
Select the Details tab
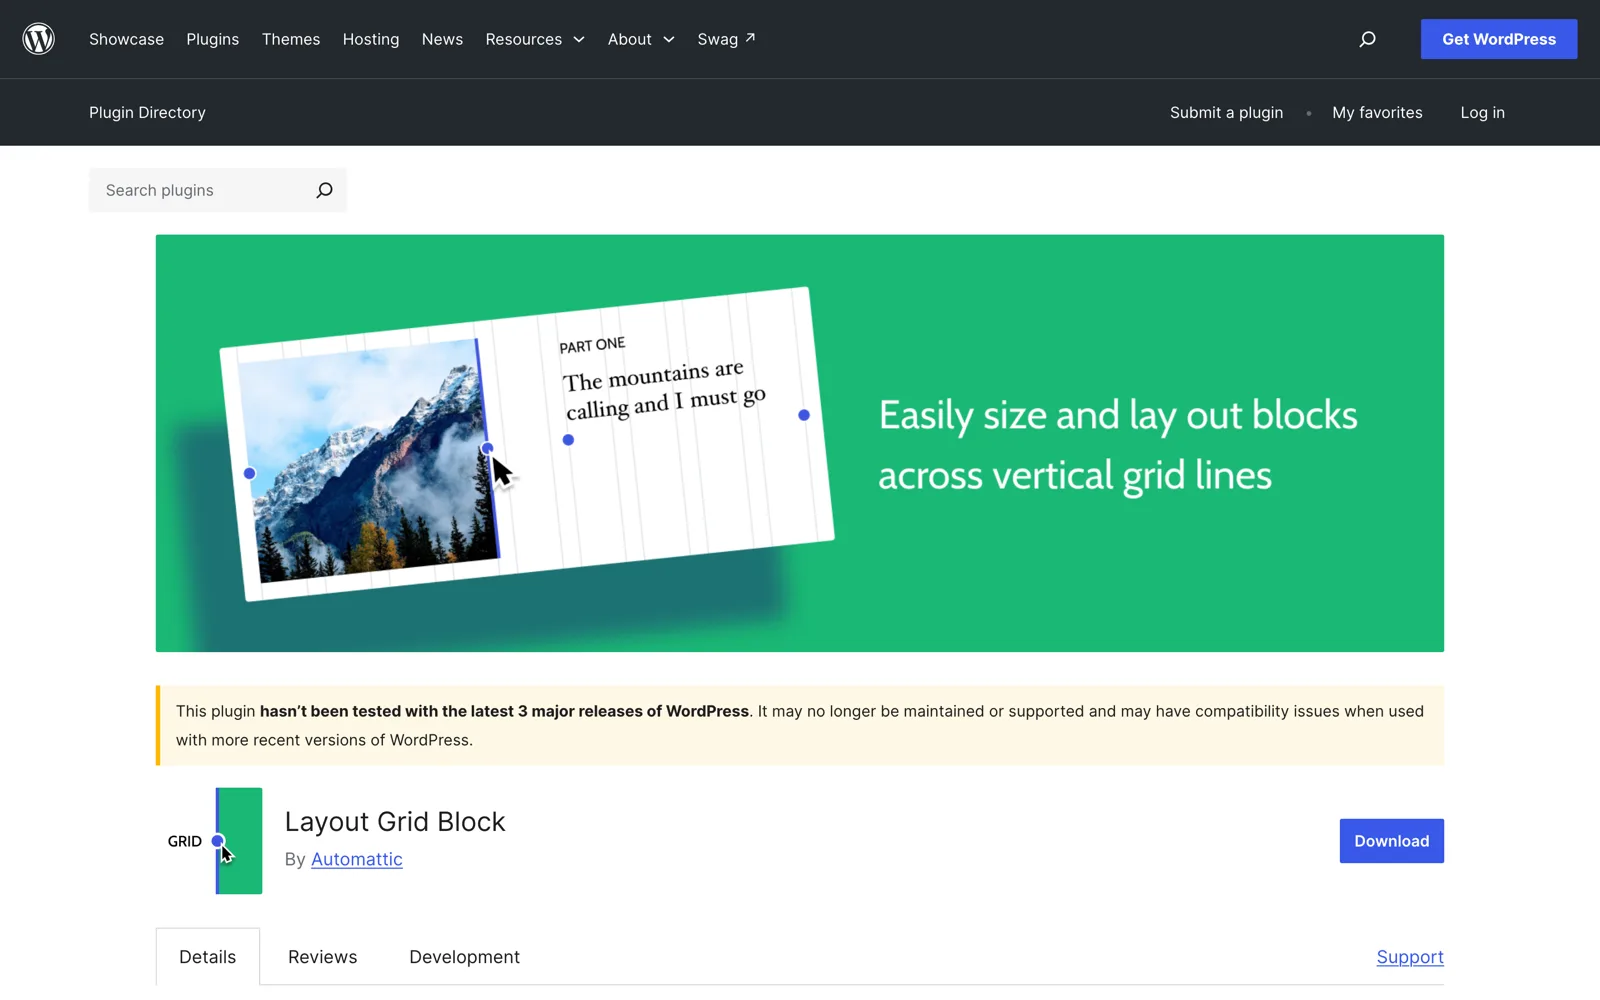[x=208, y=957]
